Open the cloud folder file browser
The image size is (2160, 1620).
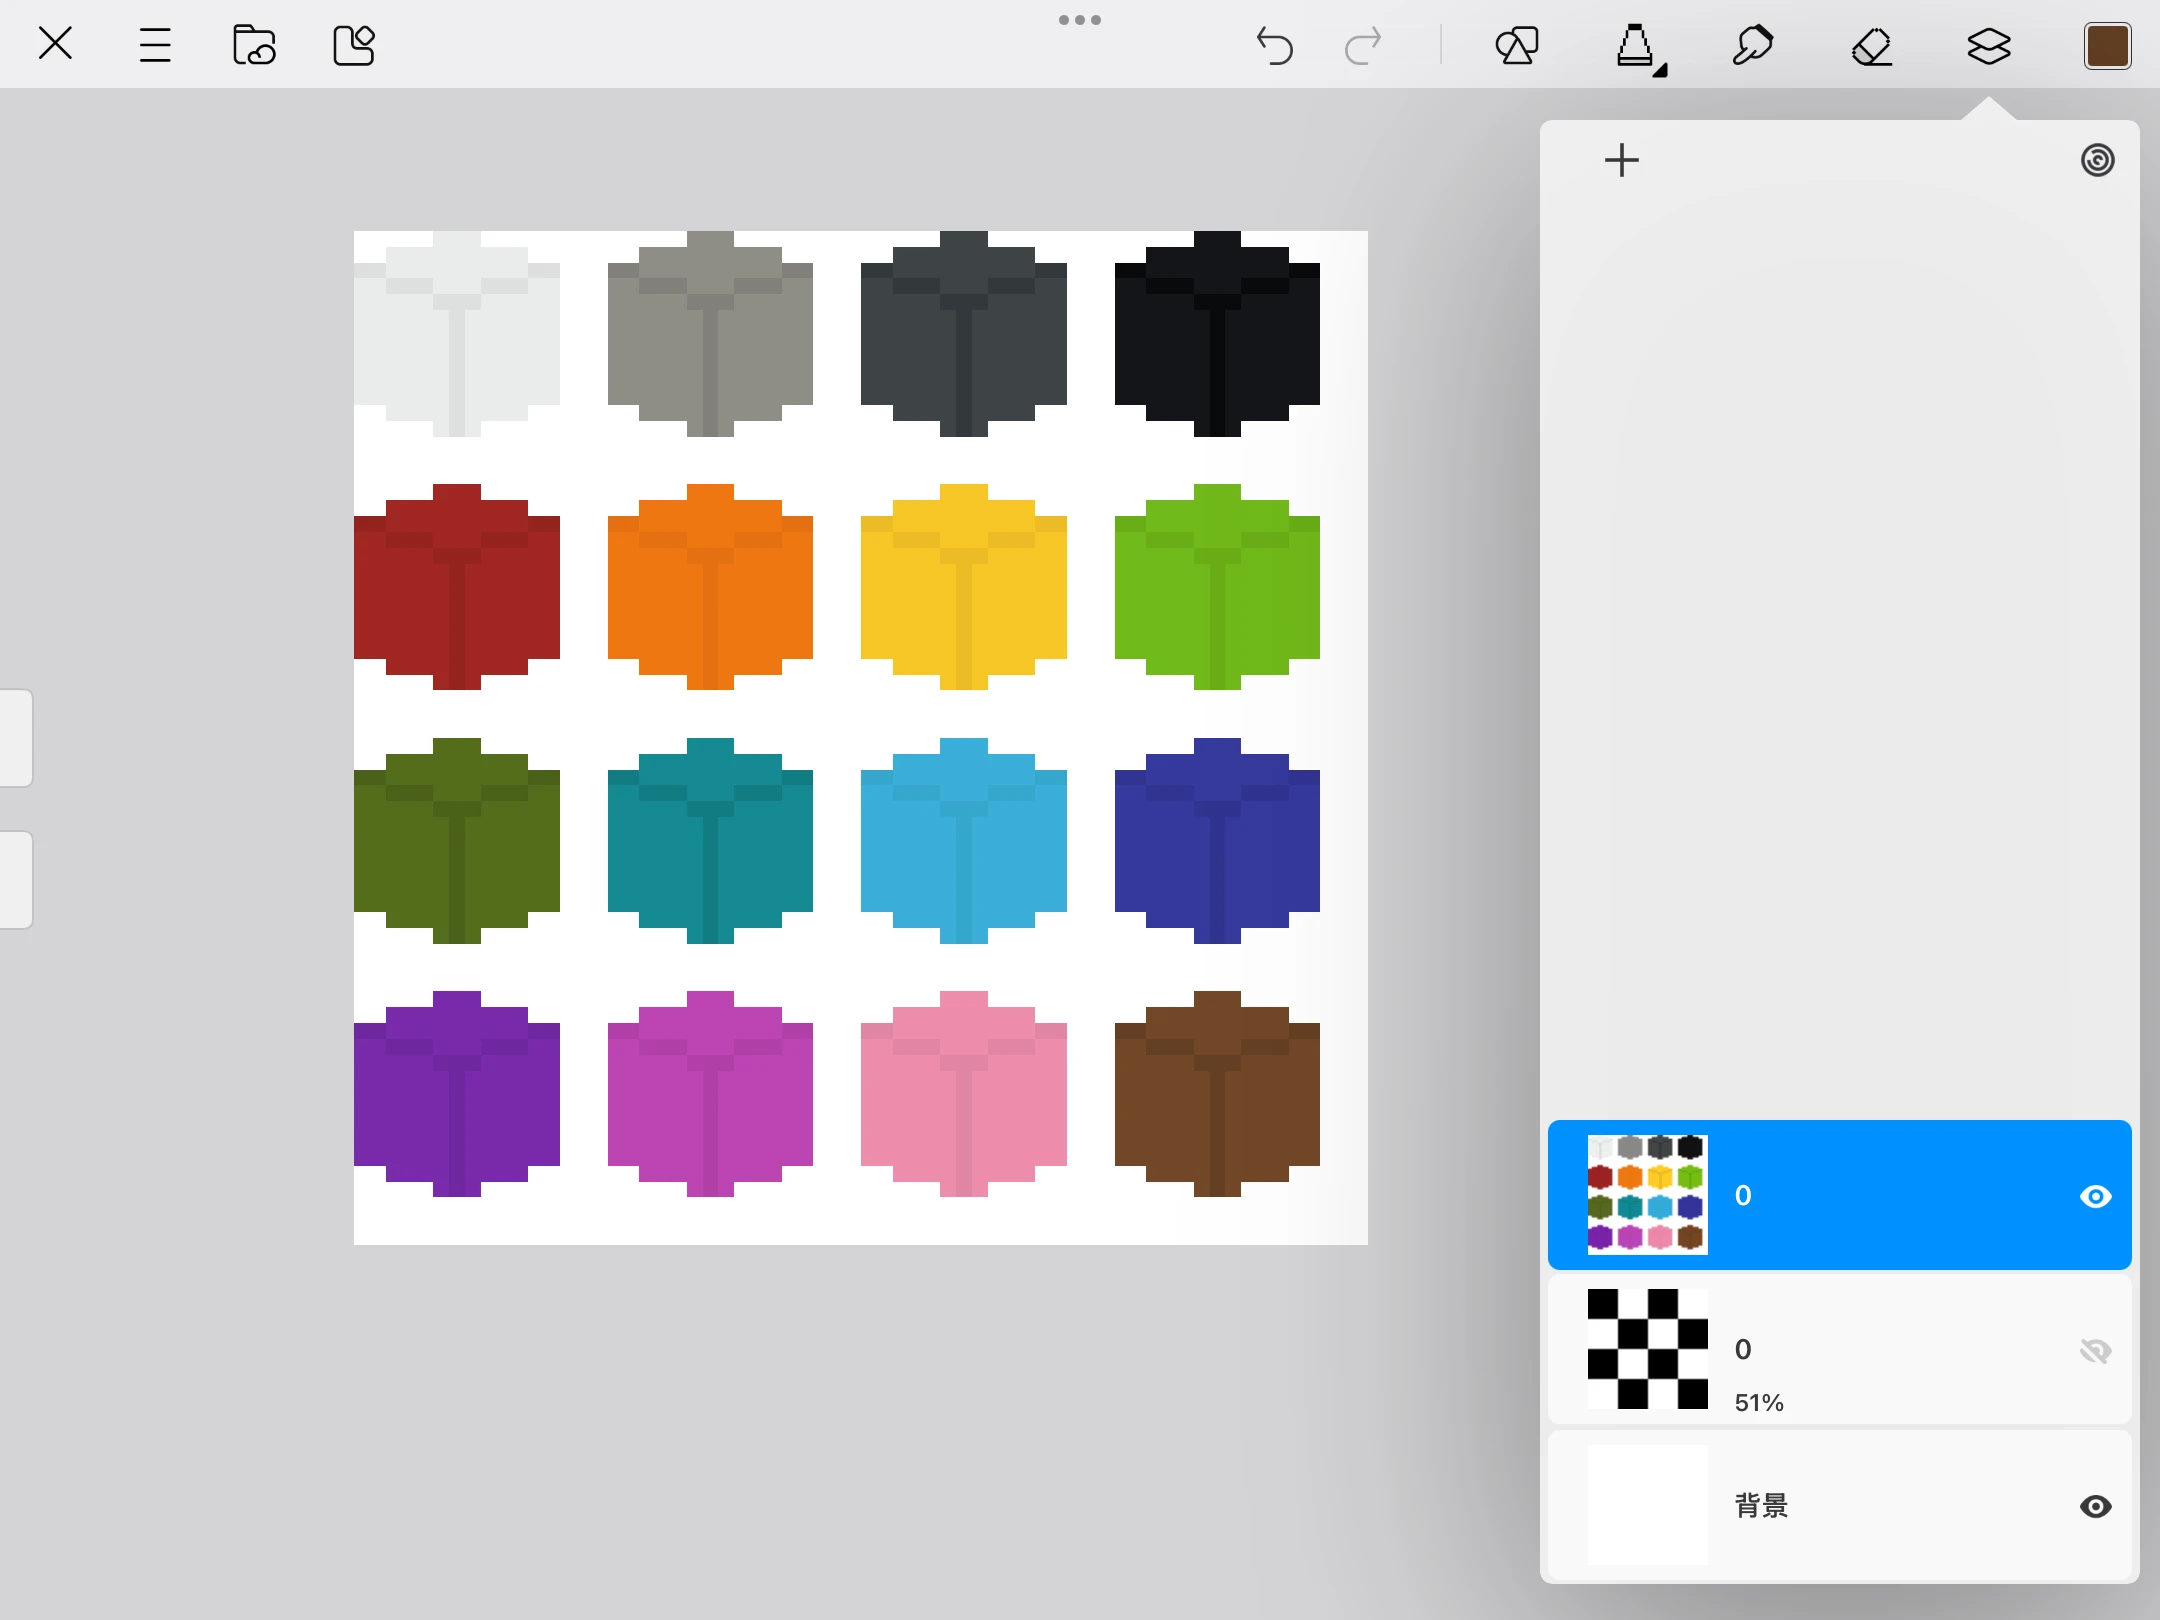click(254, 45)
